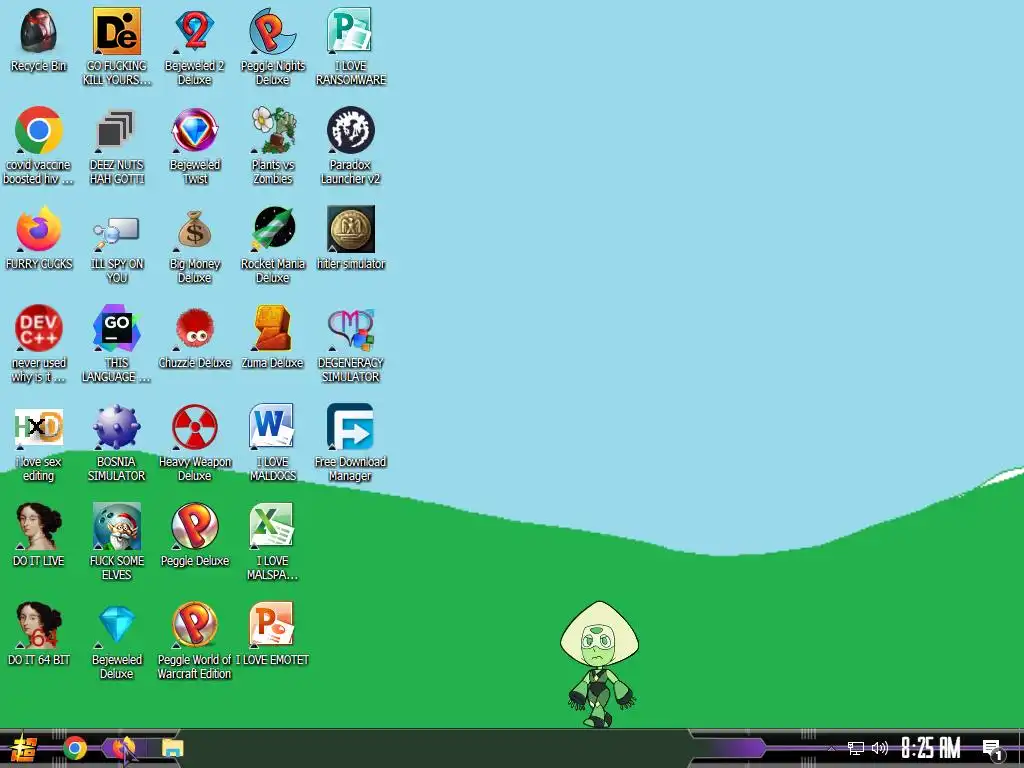Image resolution: width=1024 pixels, height=768 pixels.
Task: Select the Peggle Nights Deluxe icon
Action: click(x=272, y=31)
